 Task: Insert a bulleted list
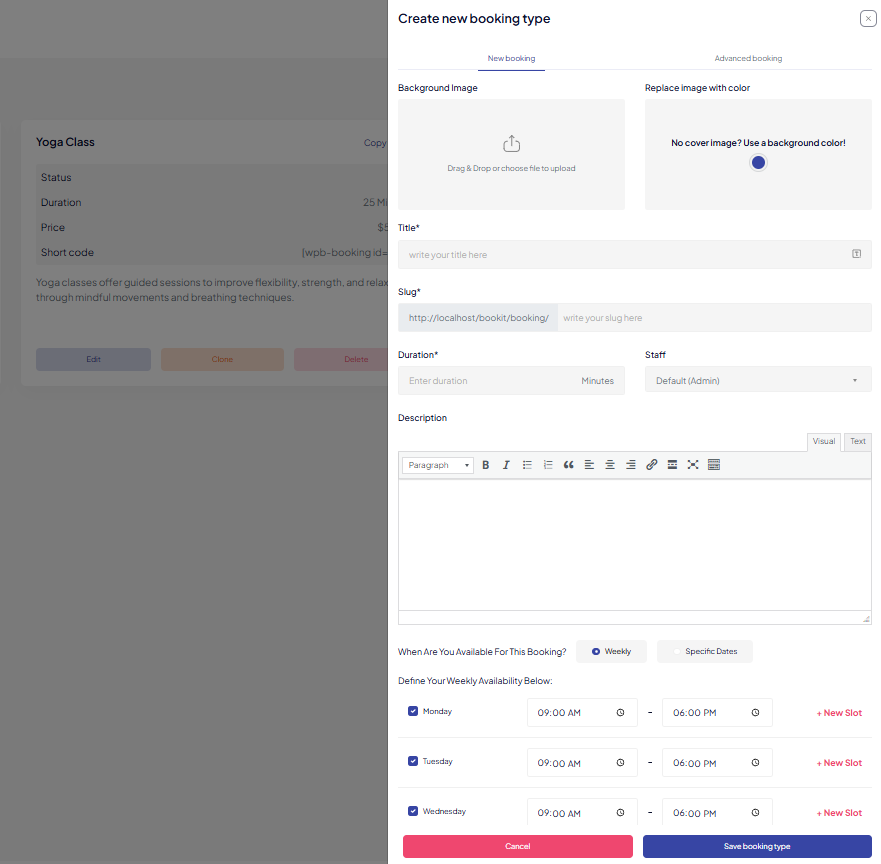[527, 465]
